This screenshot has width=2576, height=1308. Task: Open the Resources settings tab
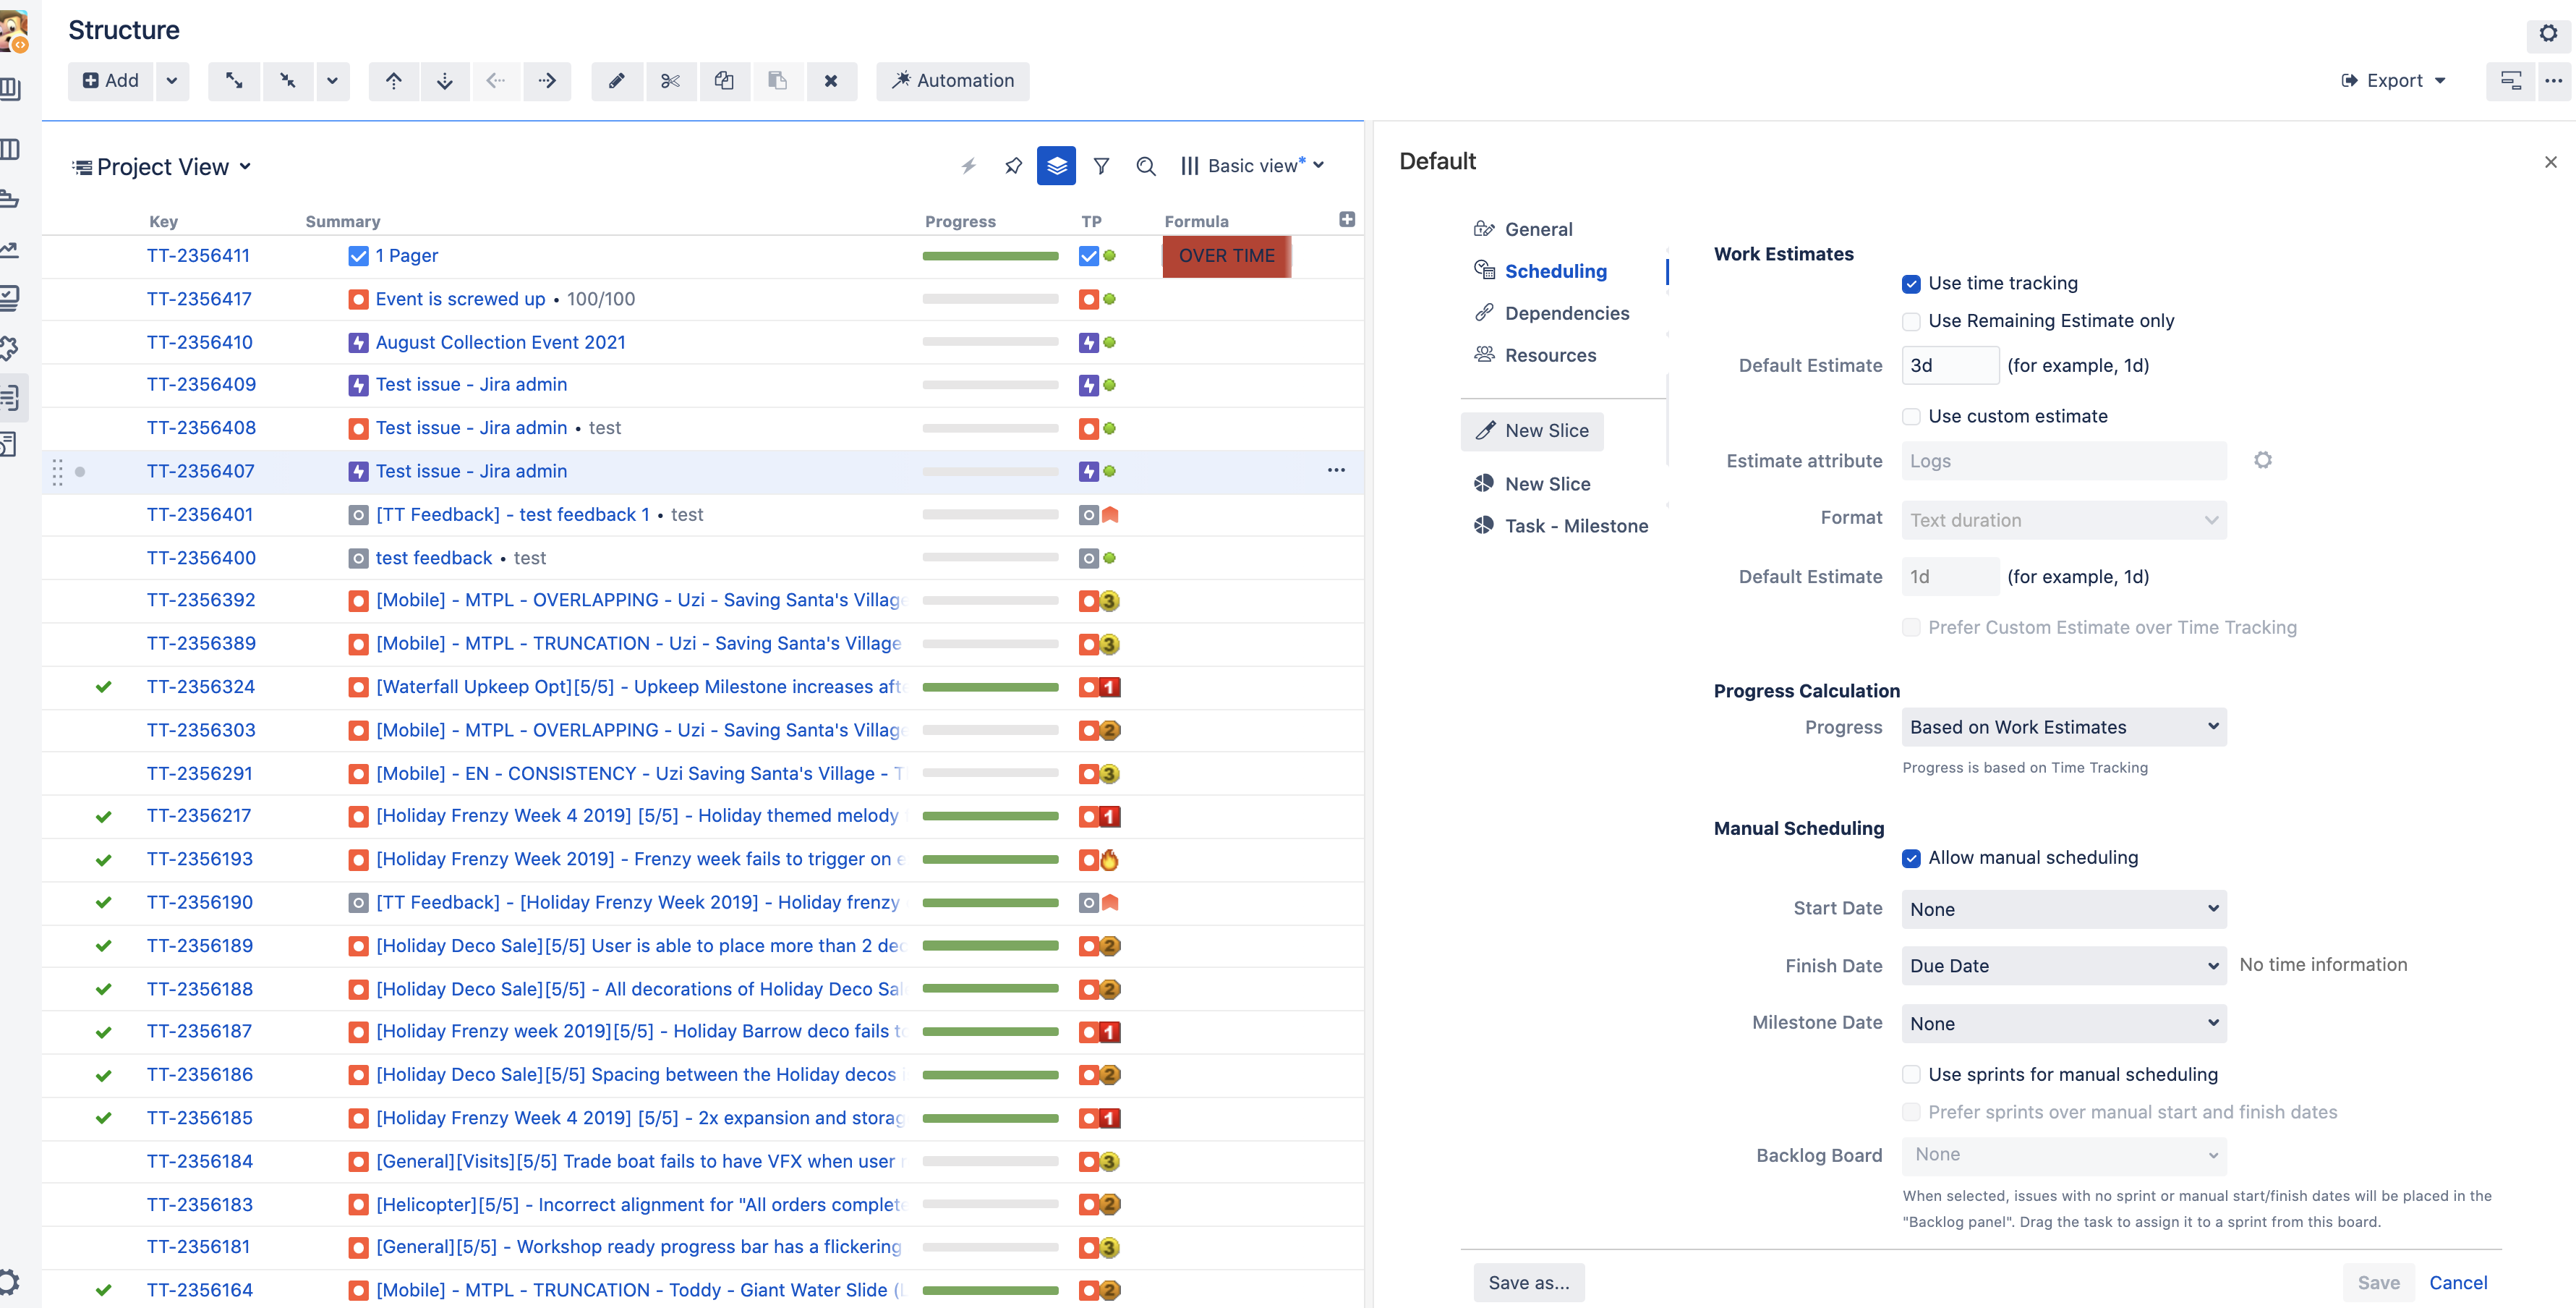coord(1550,355)
